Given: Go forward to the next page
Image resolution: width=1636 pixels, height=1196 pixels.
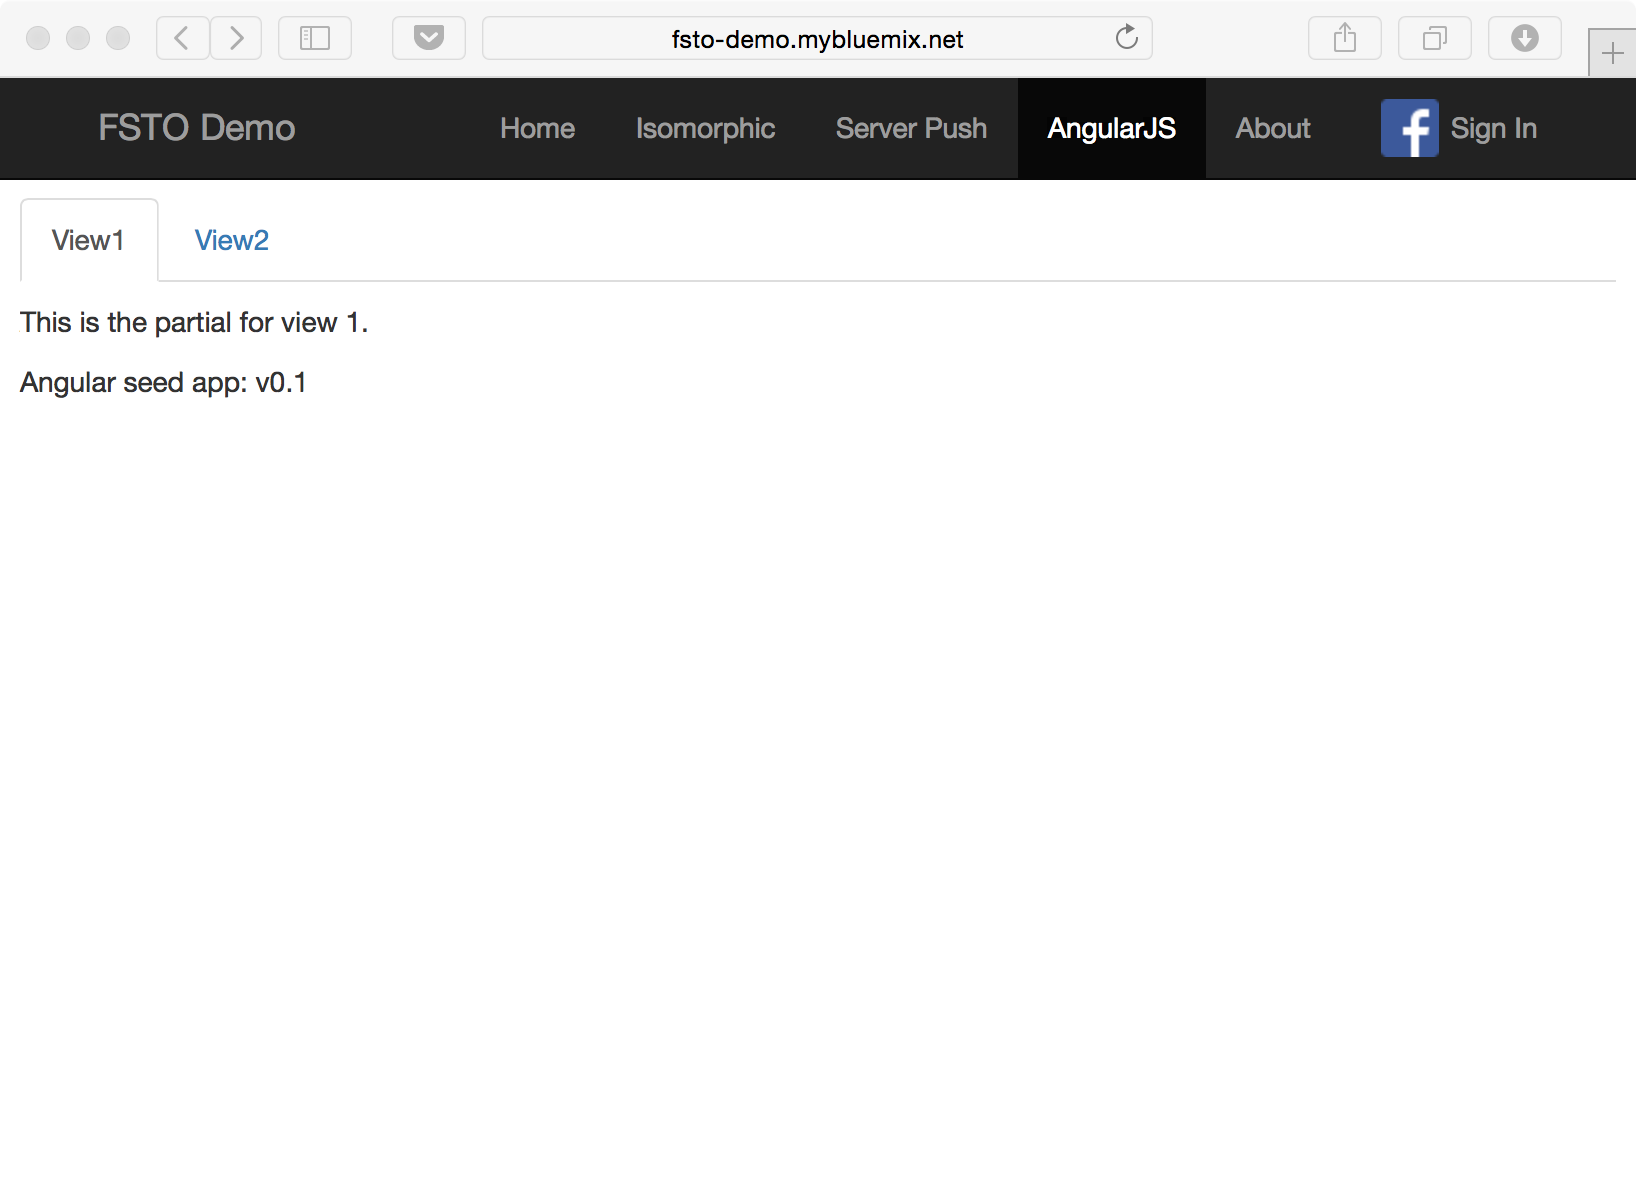Looking at the screenshot, I should pos(236,38).
